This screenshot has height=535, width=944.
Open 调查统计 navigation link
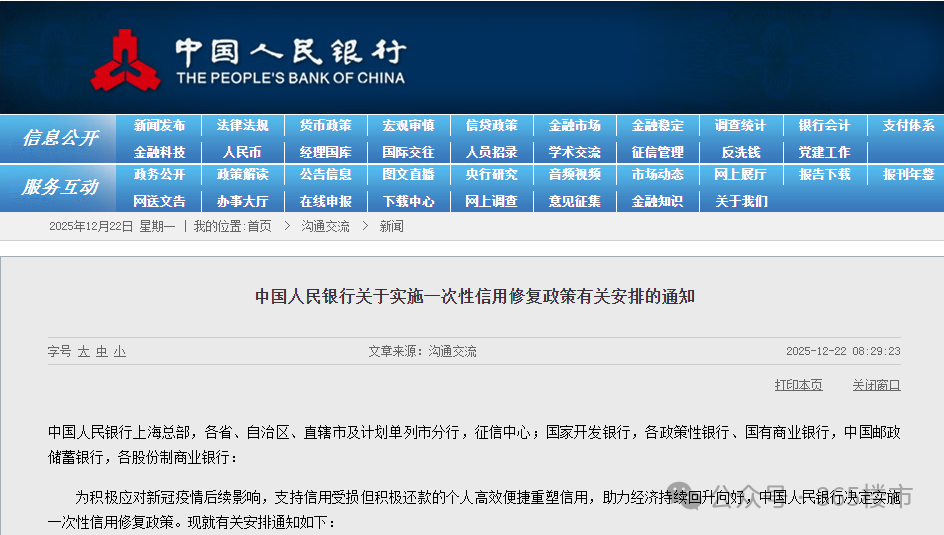pos(740,126)
